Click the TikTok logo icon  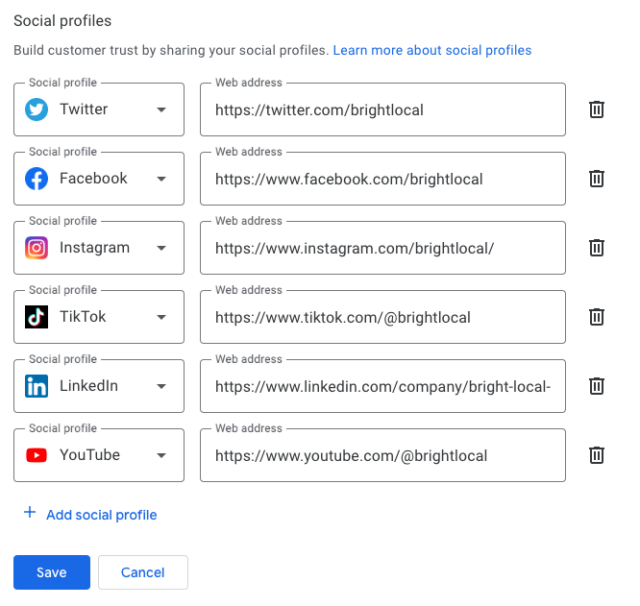click(36, 317)
